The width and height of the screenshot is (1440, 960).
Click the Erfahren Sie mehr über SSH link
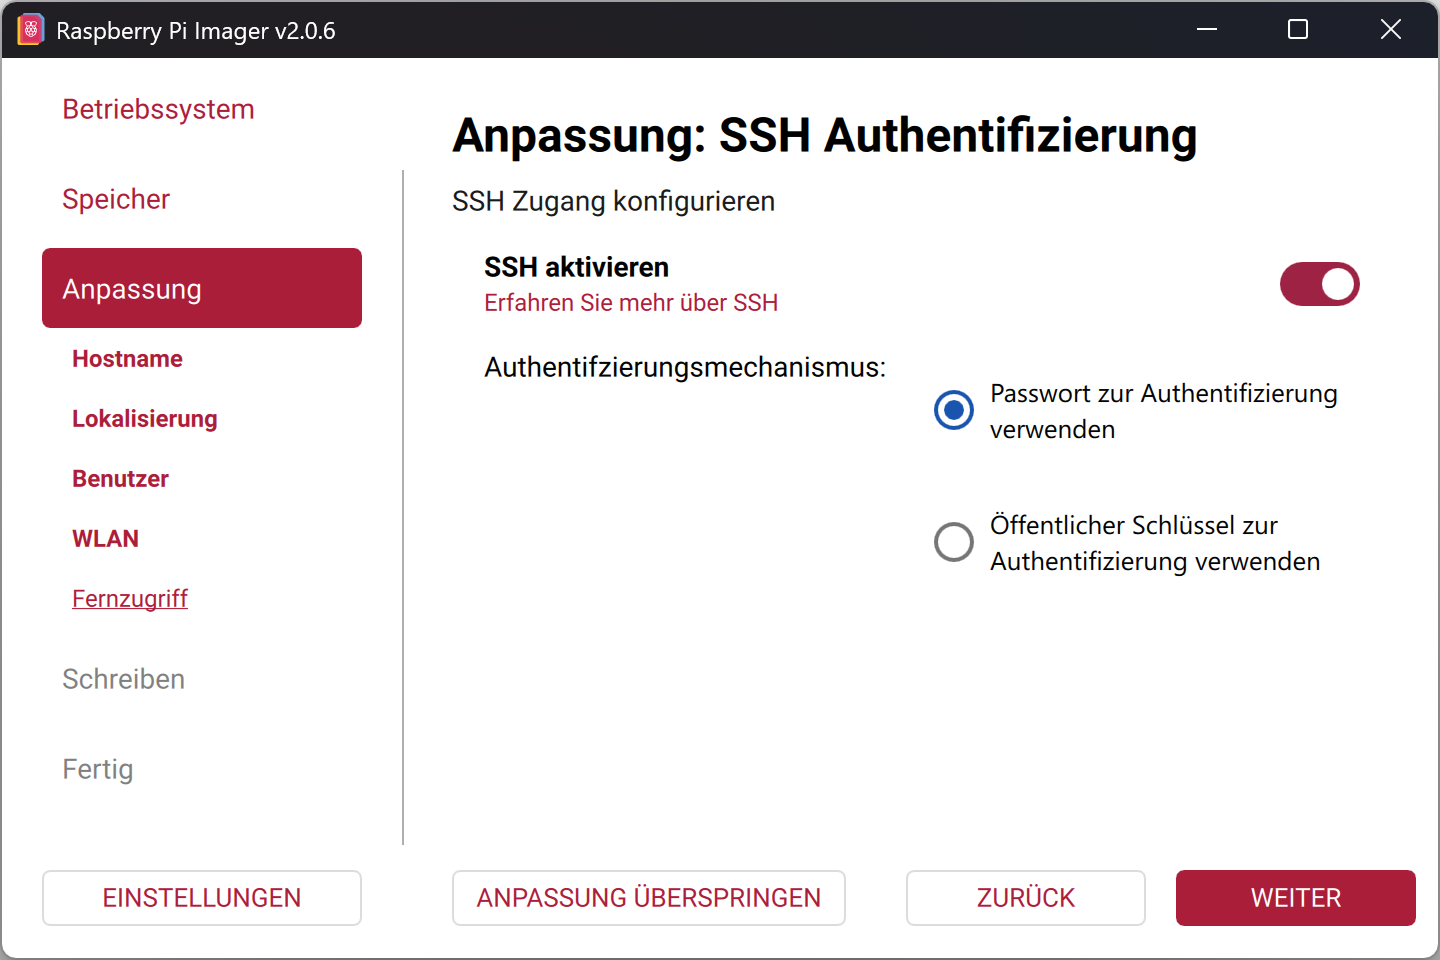tap(630, 303)
